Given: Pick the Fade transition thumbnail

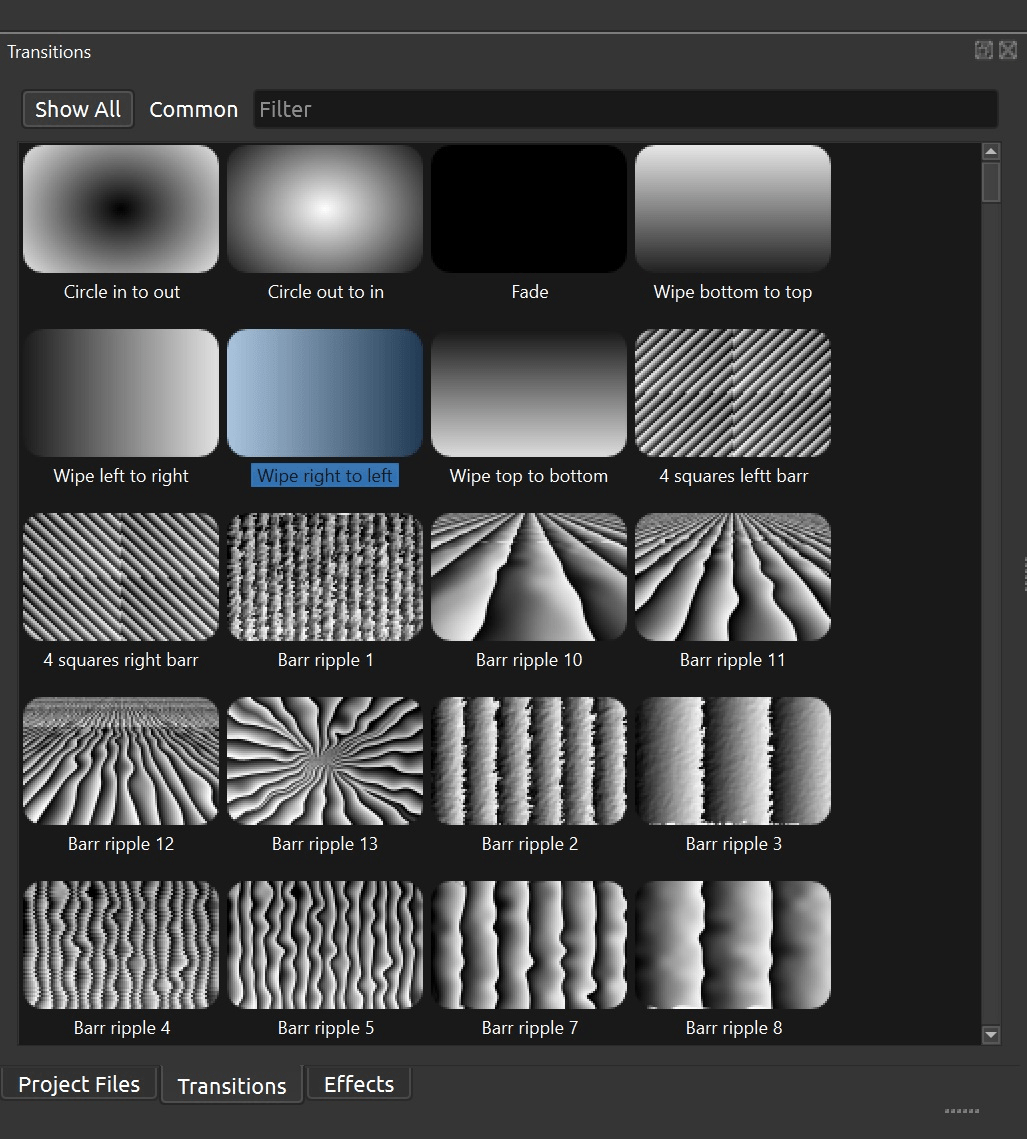Looking at the screenshot, I should click(x=529, y=209).
